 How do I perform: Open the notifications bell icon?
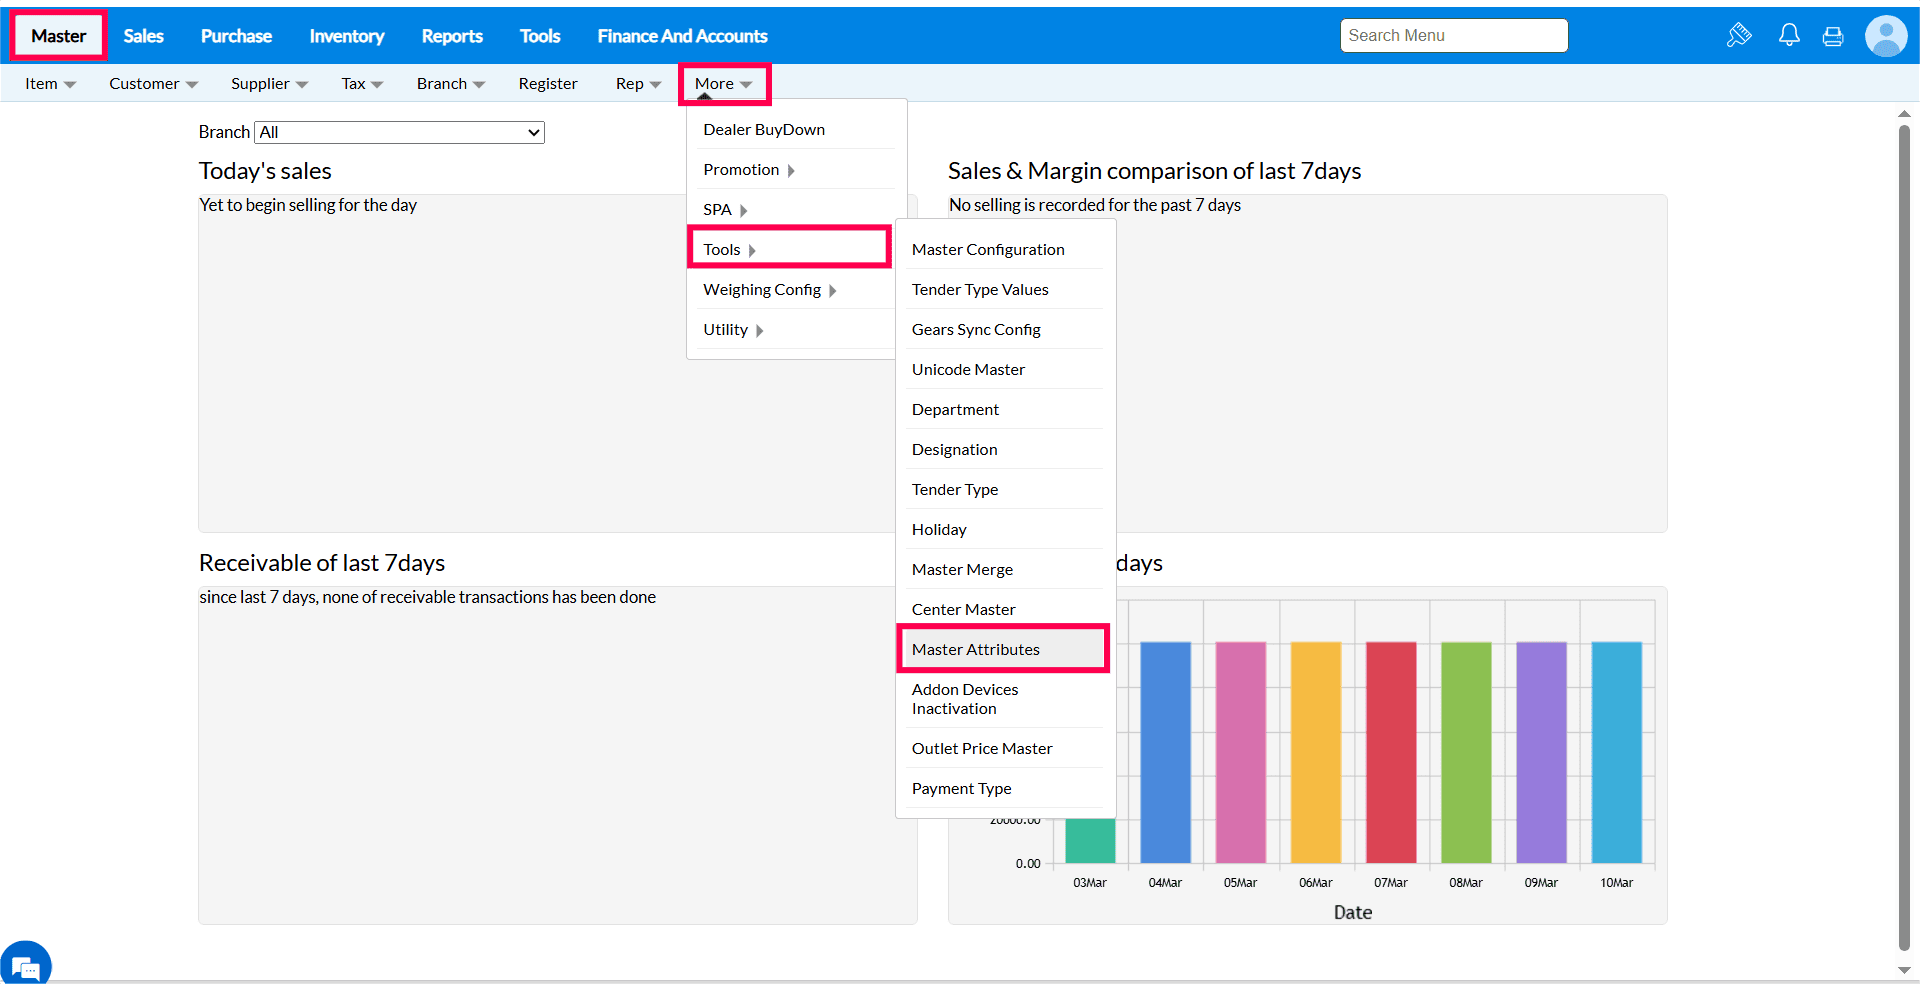1789,36
